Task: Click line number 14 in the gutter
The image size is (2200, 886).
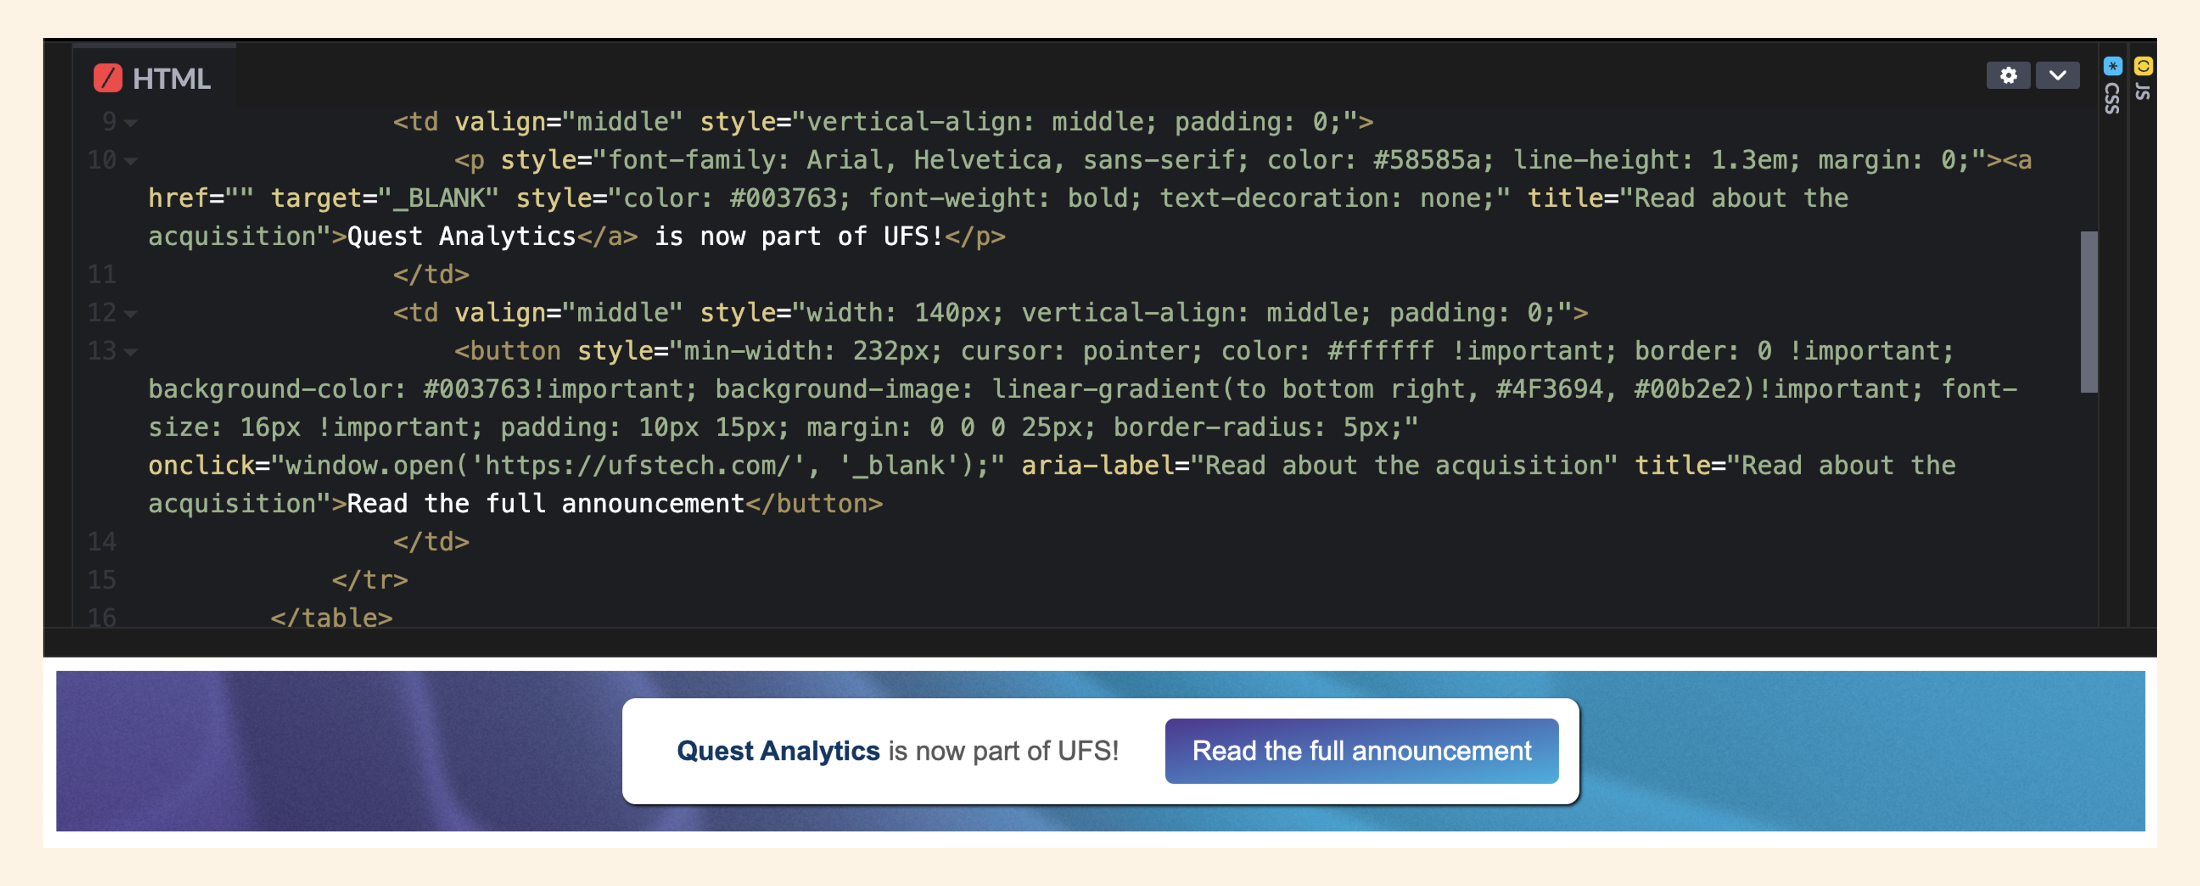Action: pos(102,542)
